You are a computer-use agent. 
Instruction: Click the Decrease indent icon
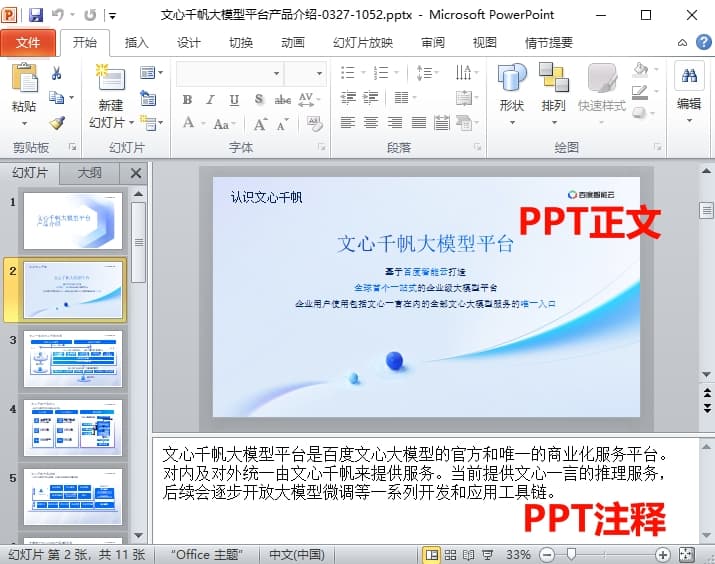click(x=348, y=97)
